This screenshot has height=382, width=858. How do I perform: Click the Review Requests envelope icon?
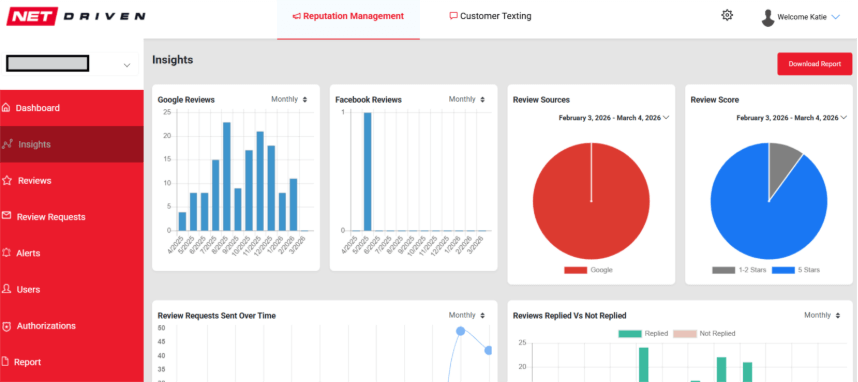click(x=7, y=216)
